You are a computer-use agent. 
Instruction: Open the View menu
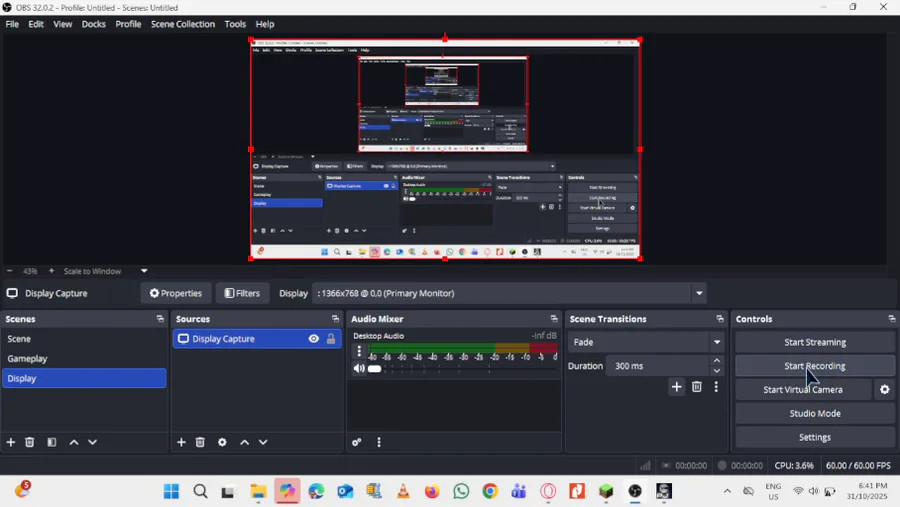click(x=63, y=24)
